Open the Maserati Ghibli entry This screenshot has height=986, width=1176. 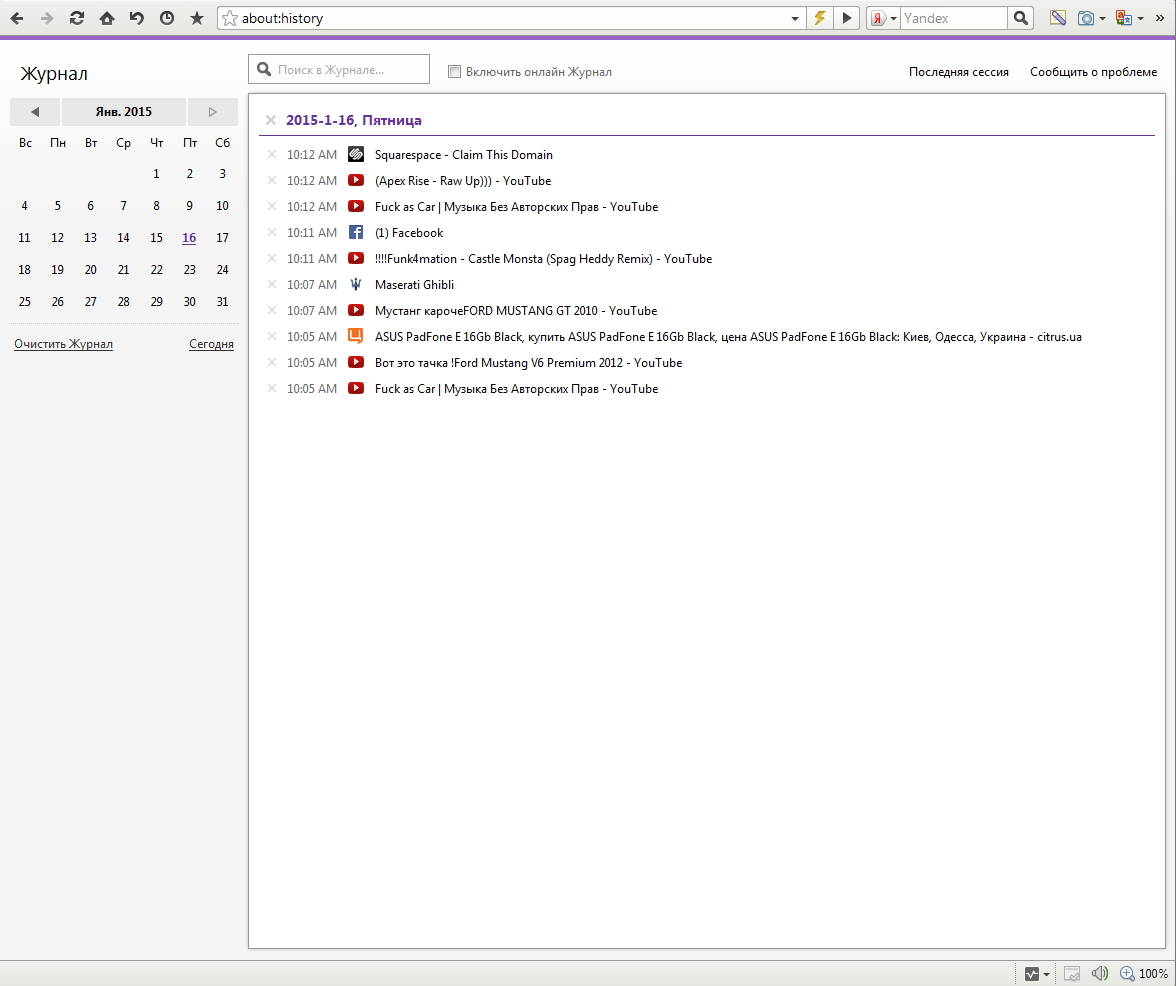pyautogui.click(x=414, y=284)
